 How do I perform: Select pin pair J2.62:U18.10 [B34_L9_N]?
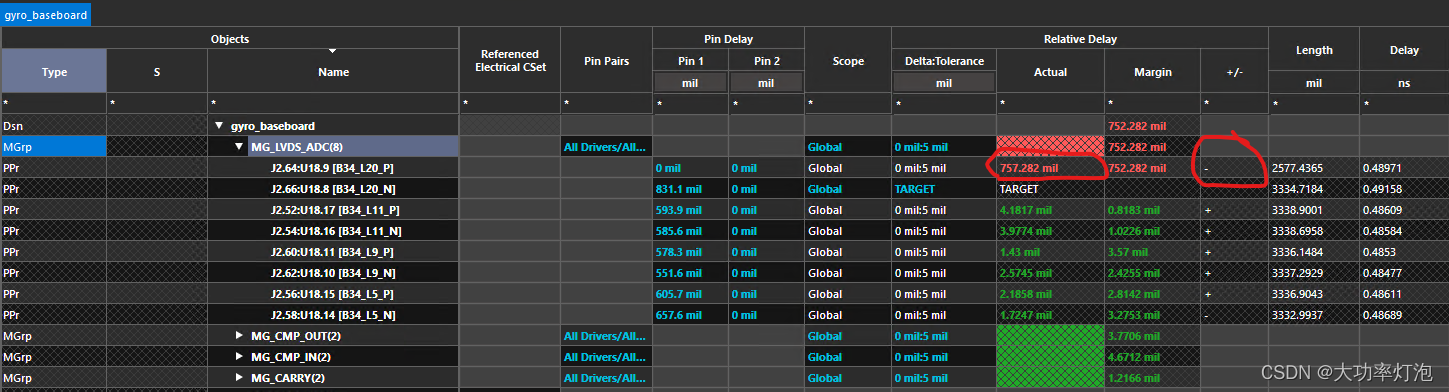coord(332,273)
